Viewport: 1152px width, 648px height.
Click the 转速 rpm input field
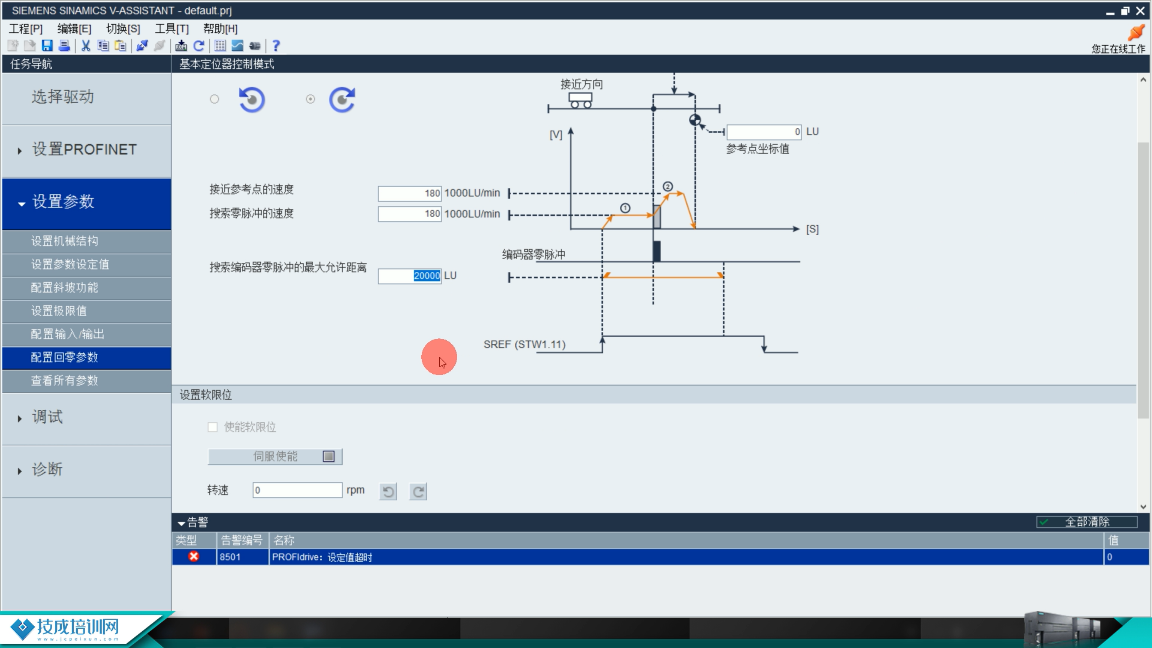pos(298,490)
